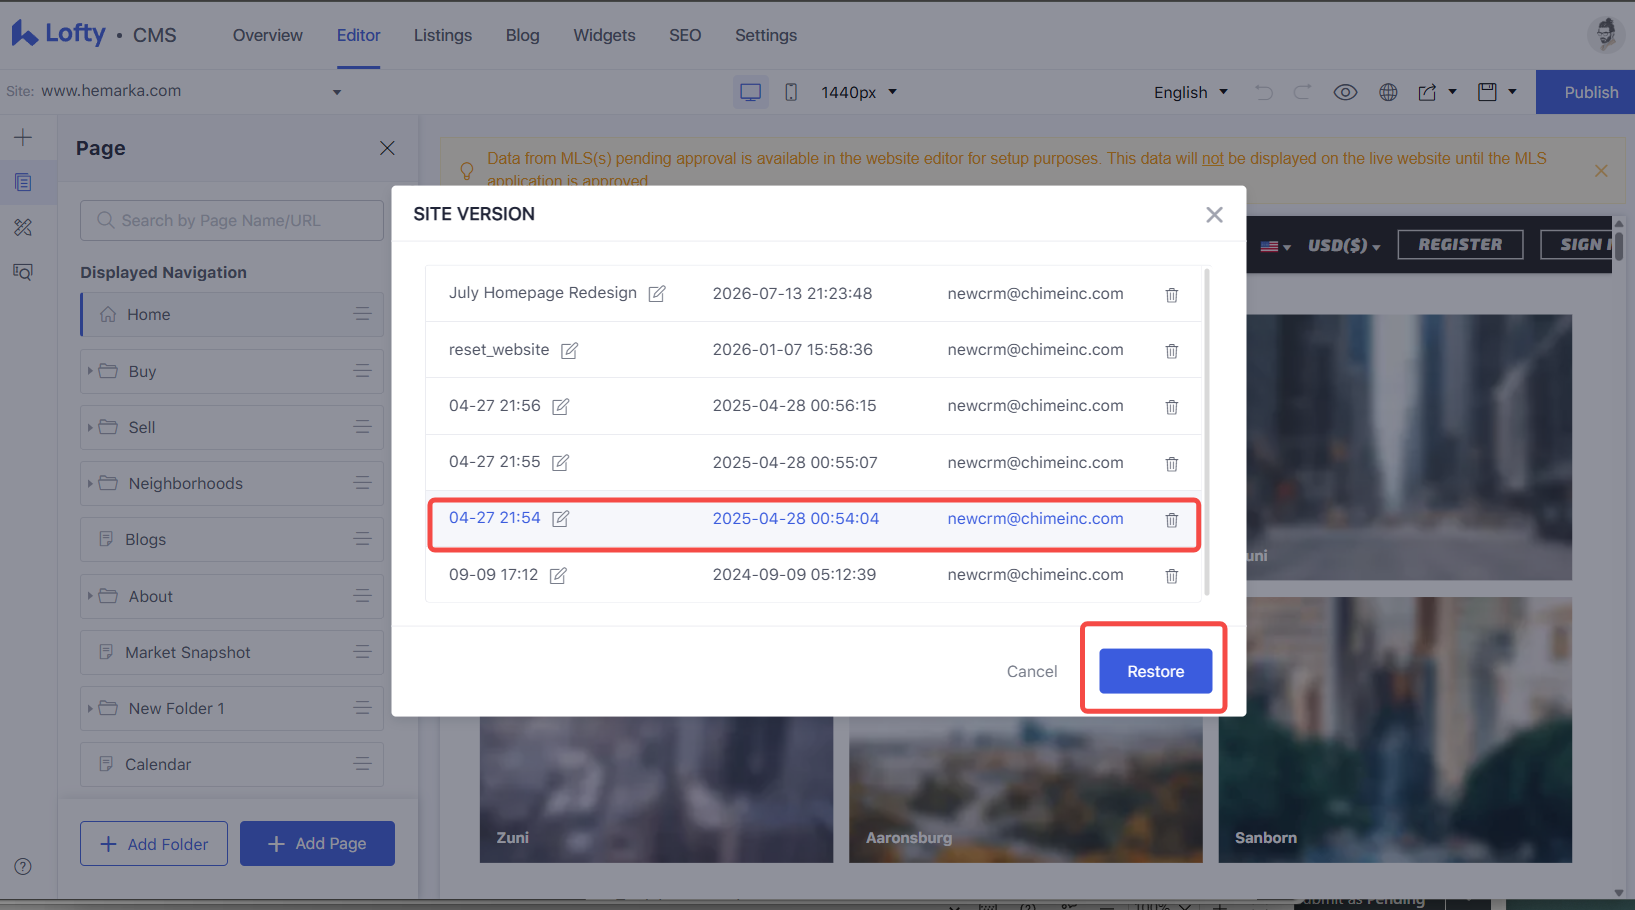Select the Market Snapshot page
This screenshot has height=910, width=1635.
tap(232, 652)
